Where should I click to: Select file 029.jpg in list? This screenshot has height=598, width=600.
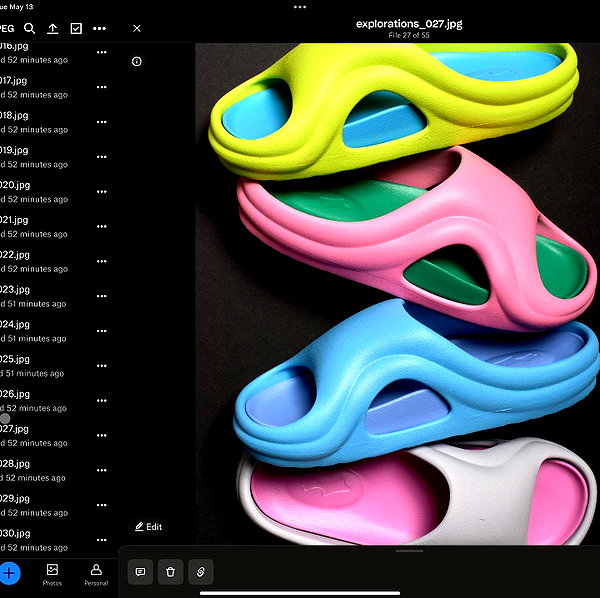(x=57, y=505)
